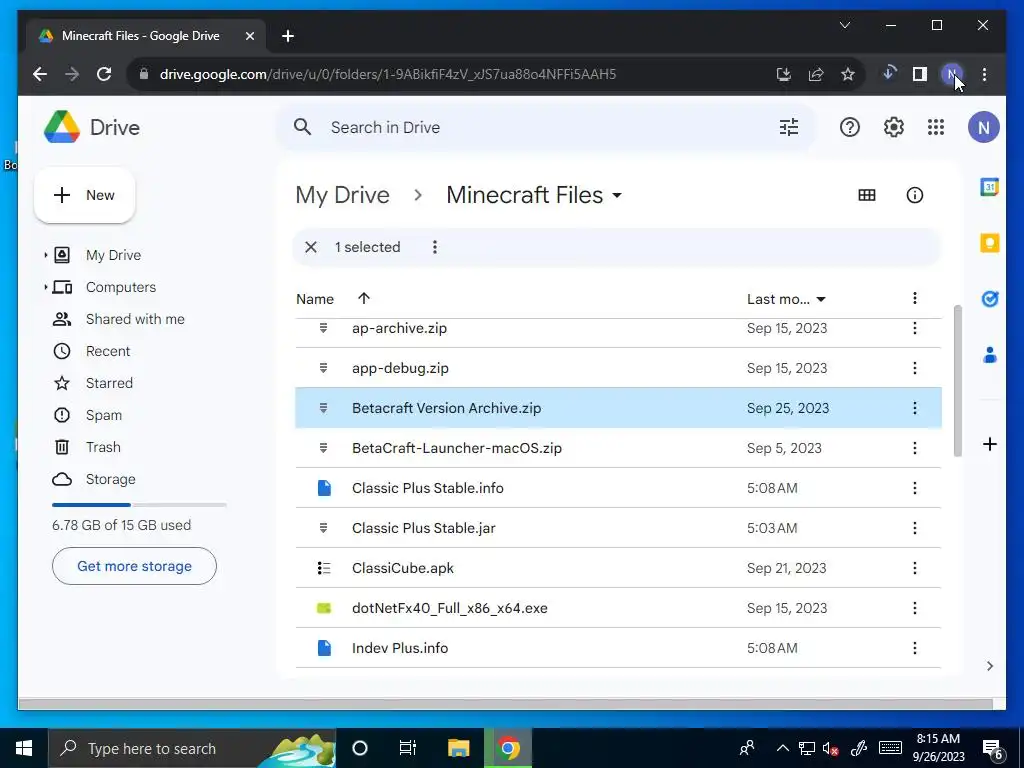
Task: Expand My Drive tree arrow in sidebar
Action: 45,255
